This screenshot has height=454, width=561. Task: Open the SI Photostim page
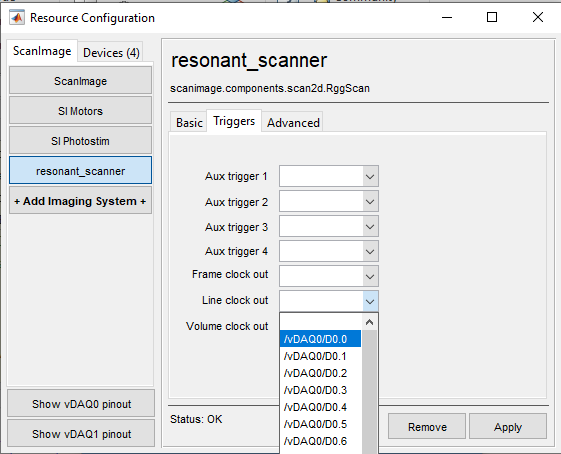click(81, 141)
